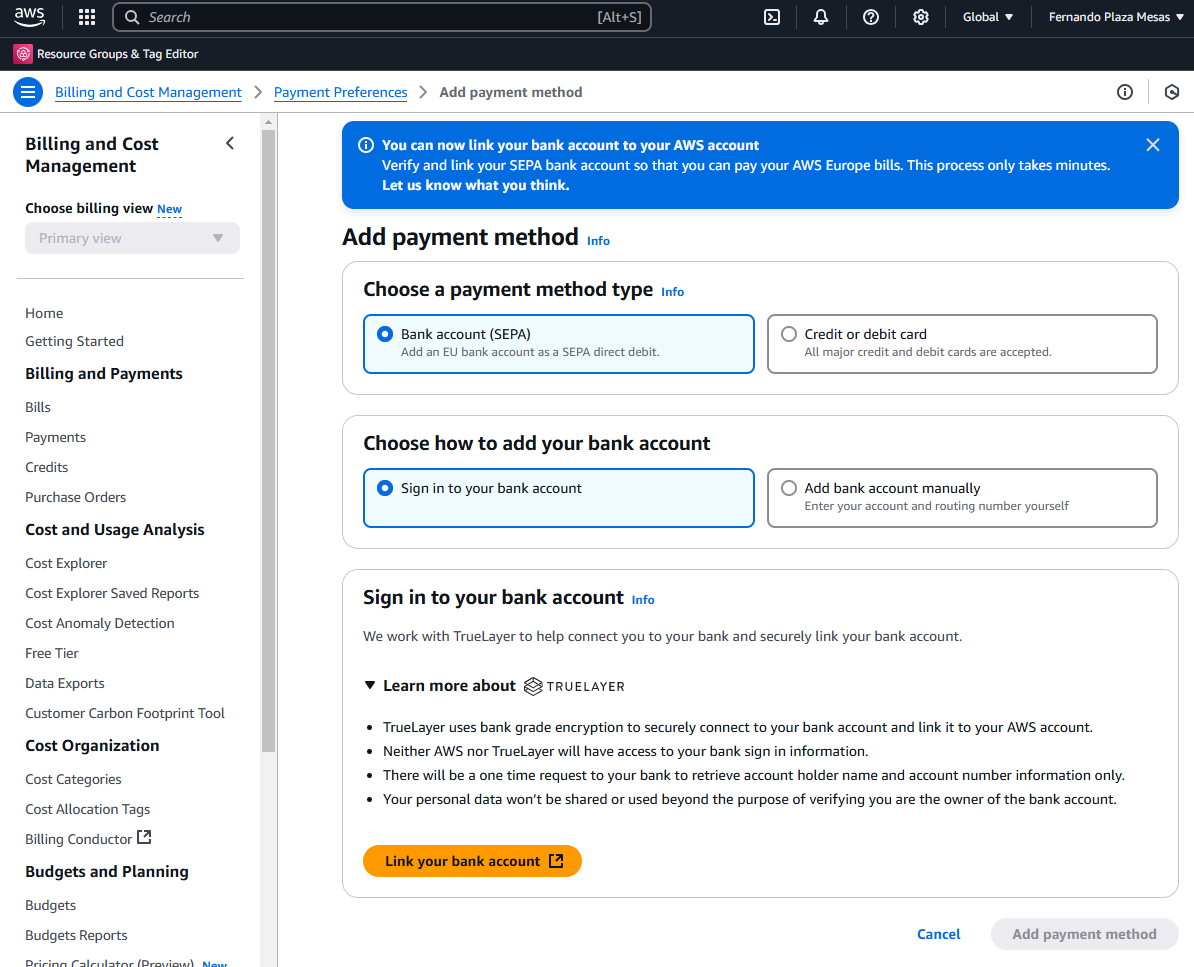
Task: Go to Billing and Cost Management breadcrumb
Action: point(148,92)
